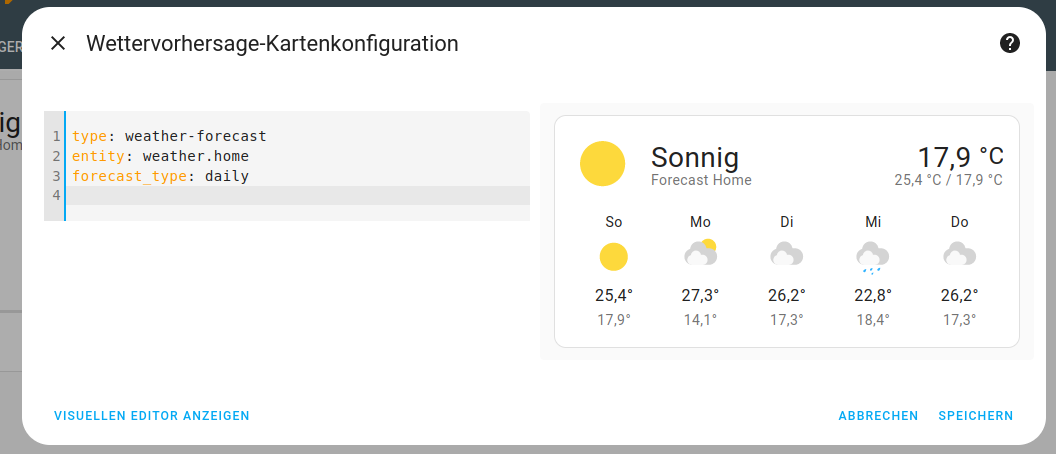The width and height of the screenshot is (1056, 454).
Task: Click Monday's partly cloudy icon
Action: pos(701,253)
